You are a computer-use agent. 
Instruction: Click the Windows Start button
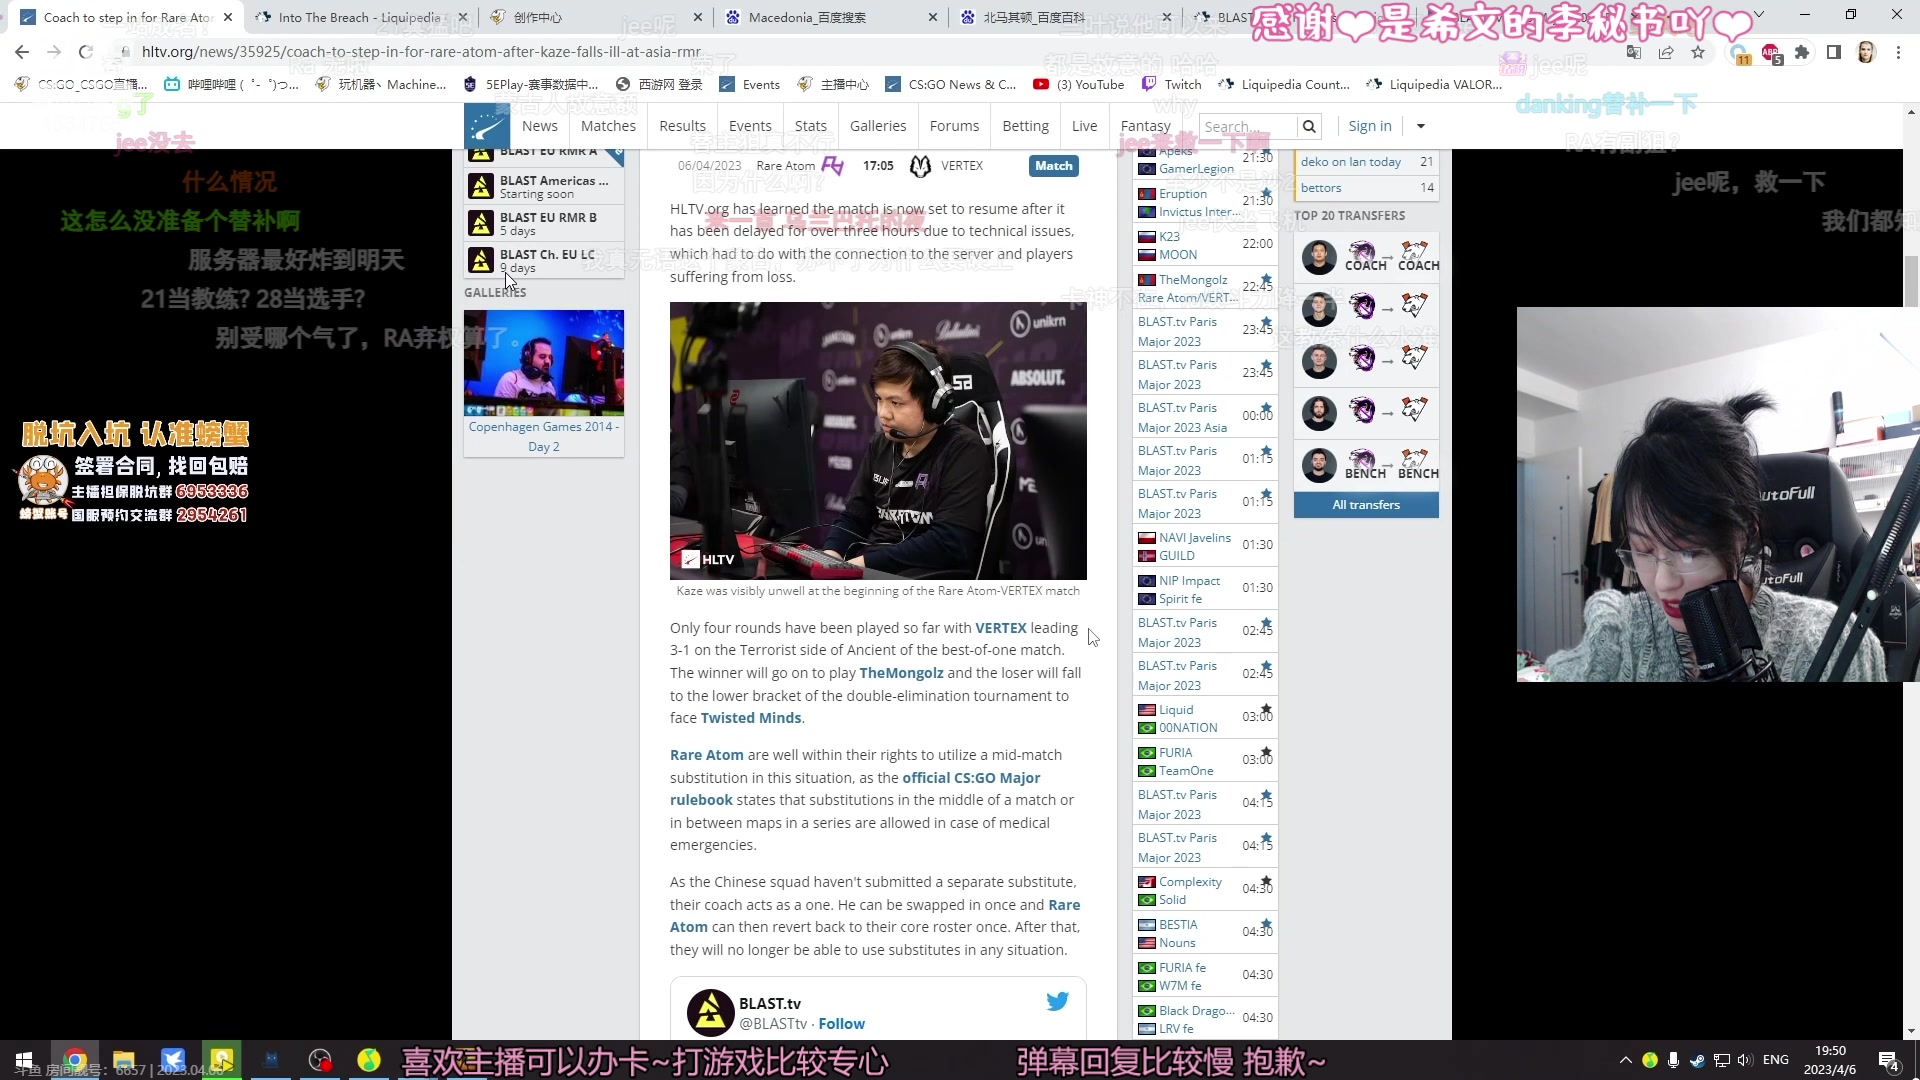pyautogui.click(x=24, y=1060)
